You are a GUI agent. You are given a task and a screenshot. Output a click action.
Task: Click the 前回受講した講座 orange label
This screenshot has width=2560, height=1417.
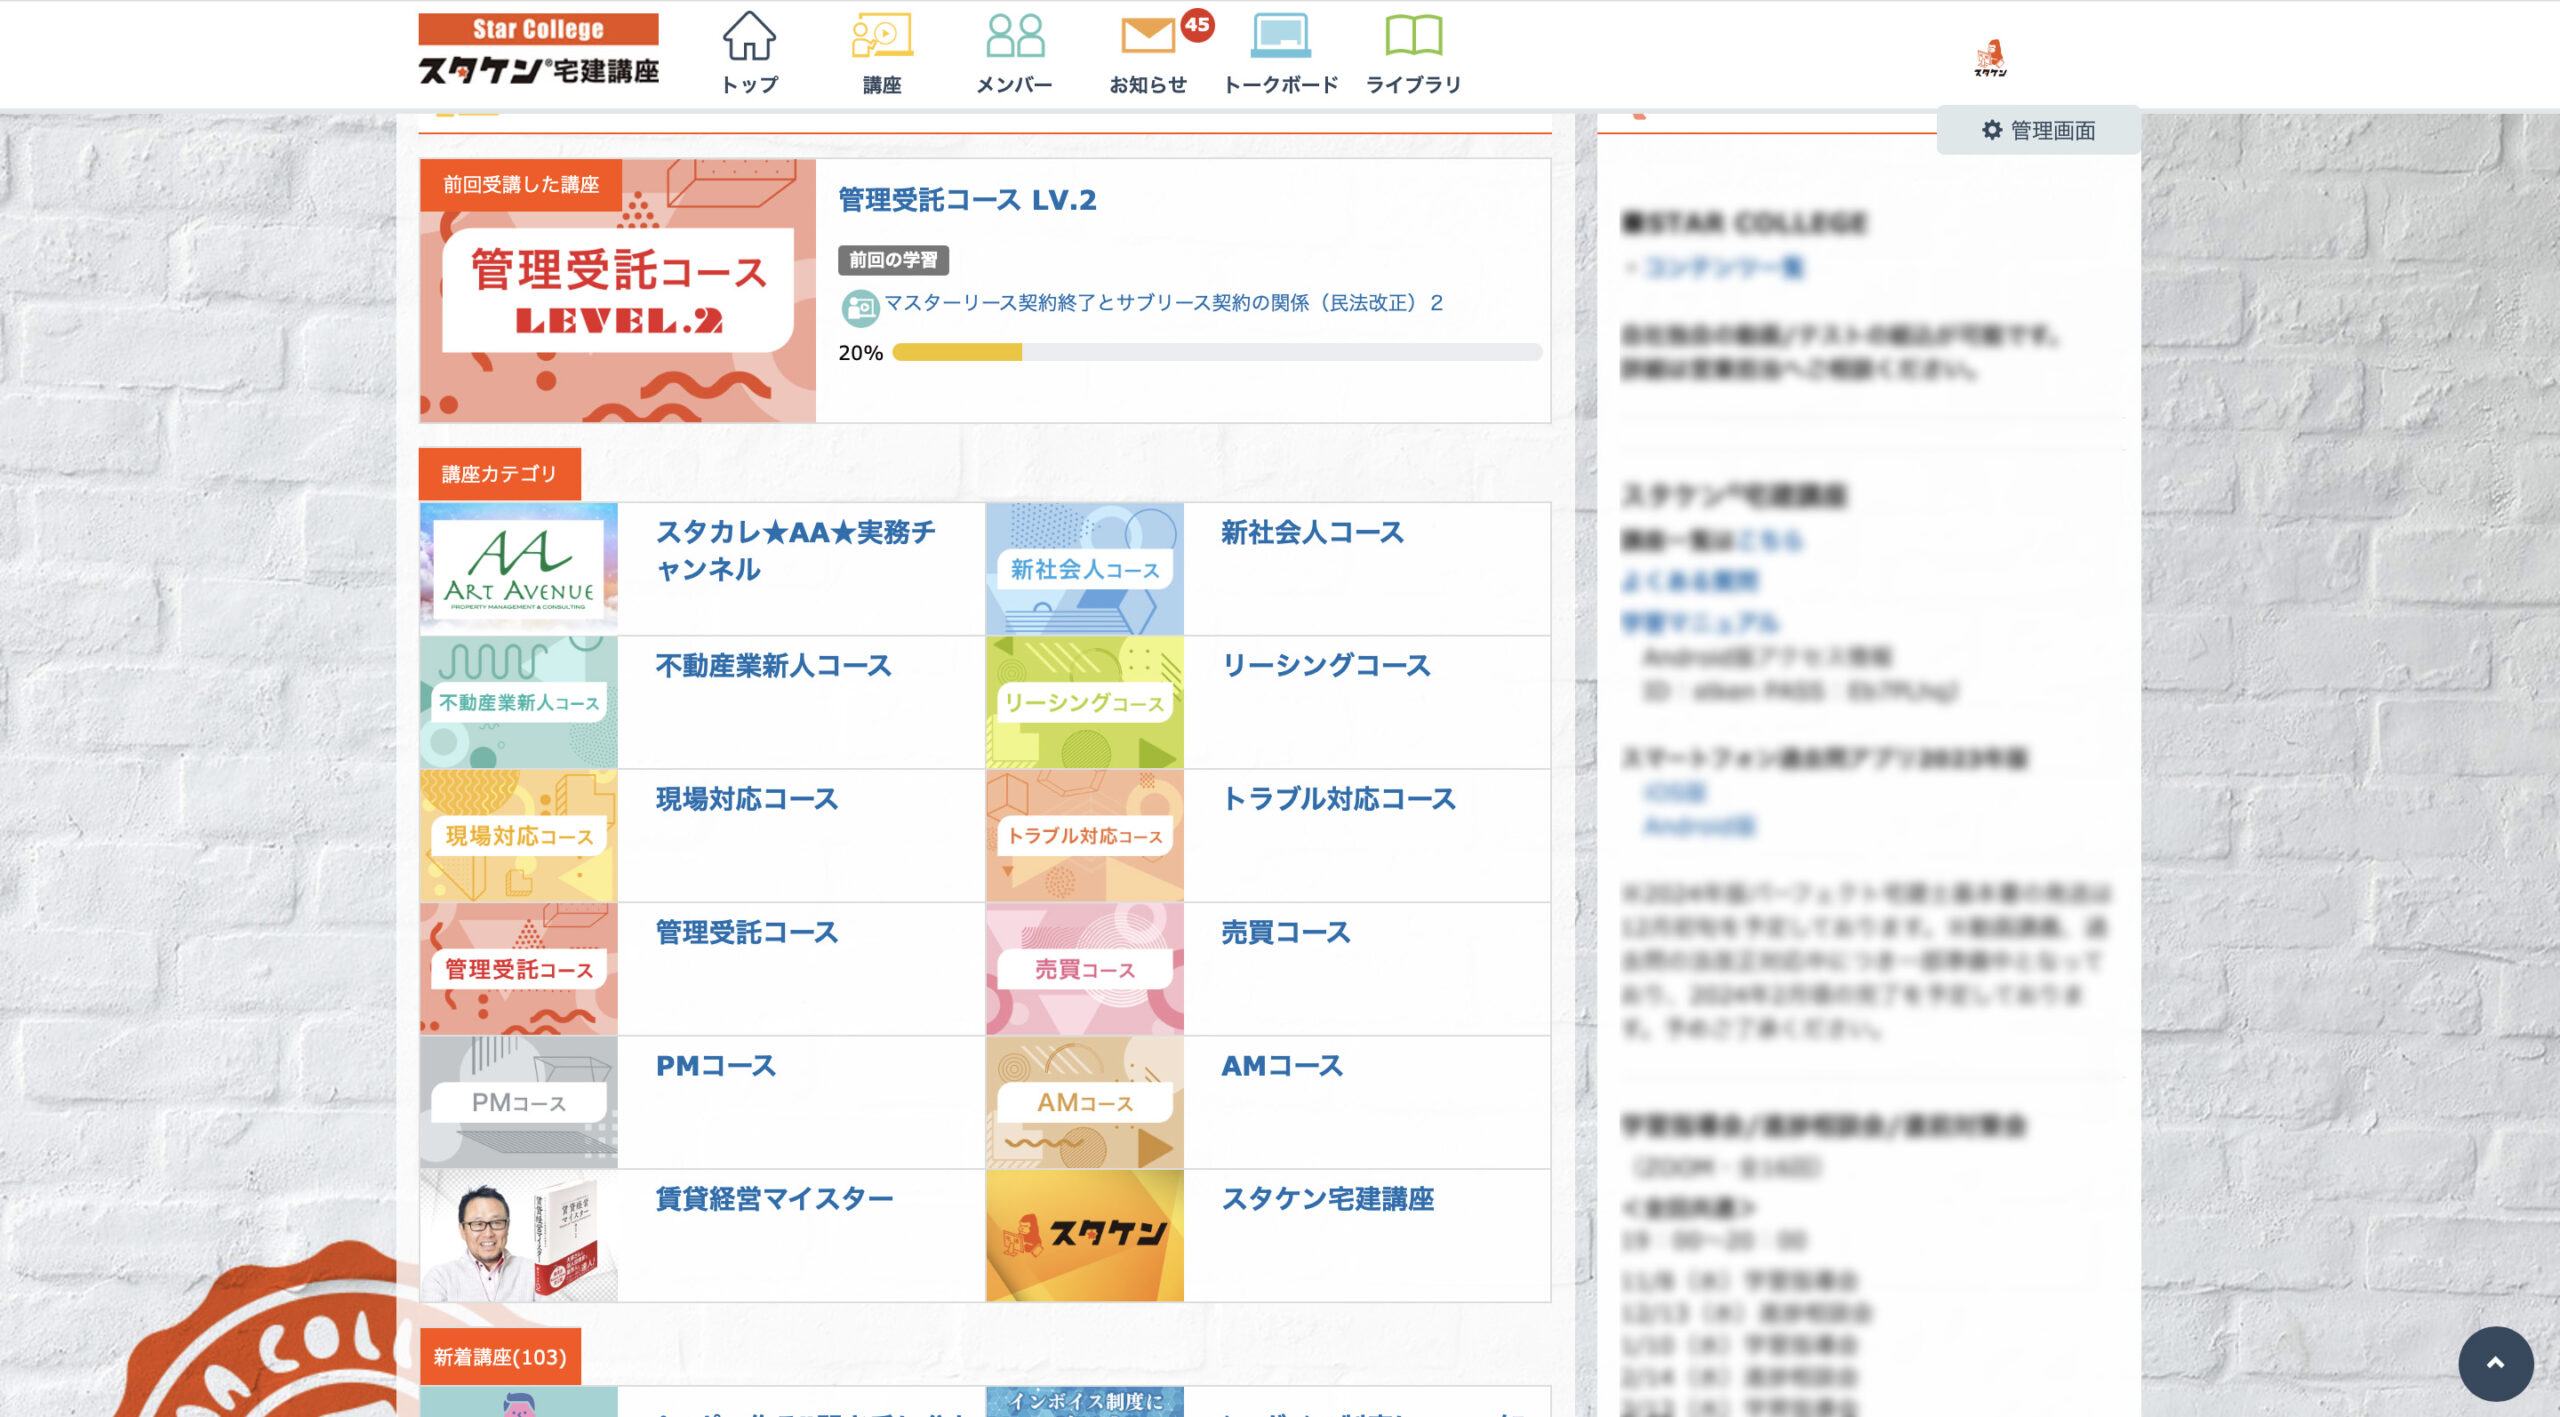[521, 184]
